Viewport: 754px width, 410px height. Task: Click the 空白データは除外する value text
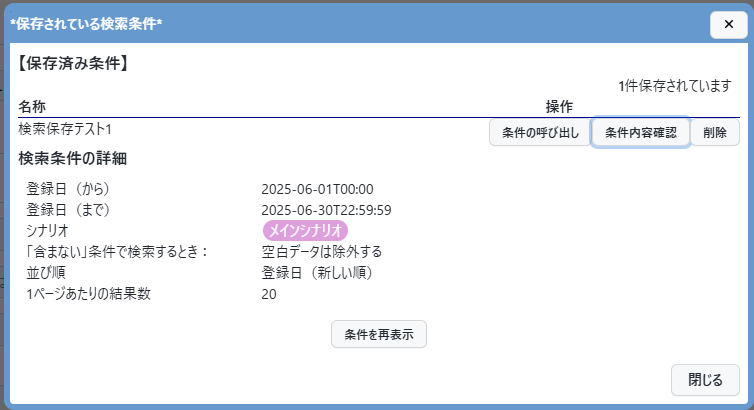(x=322, y=252)
